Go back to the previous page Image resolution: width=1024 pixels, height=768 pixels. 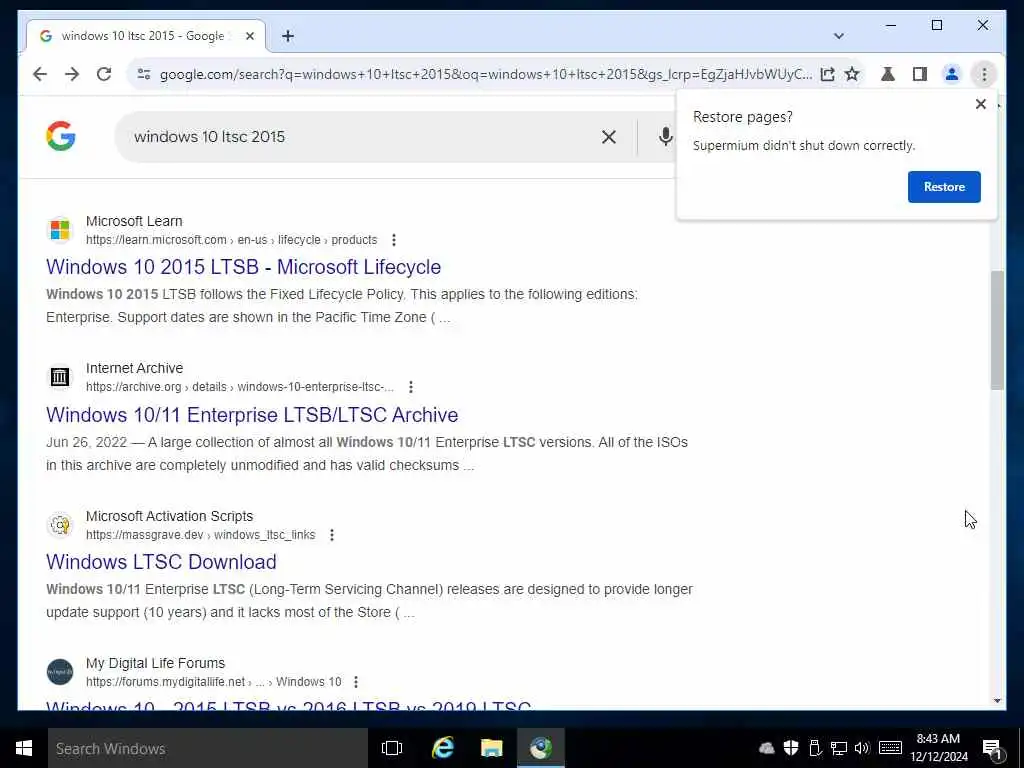click(x=40, y=74)
